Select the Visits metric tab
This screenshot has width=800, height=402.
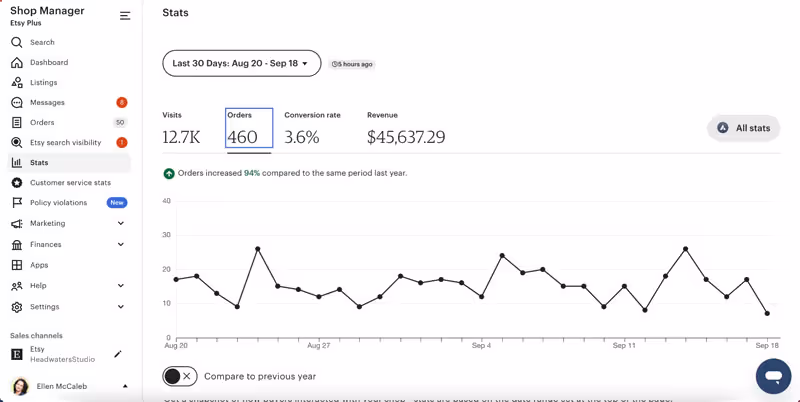pos(181,129)
